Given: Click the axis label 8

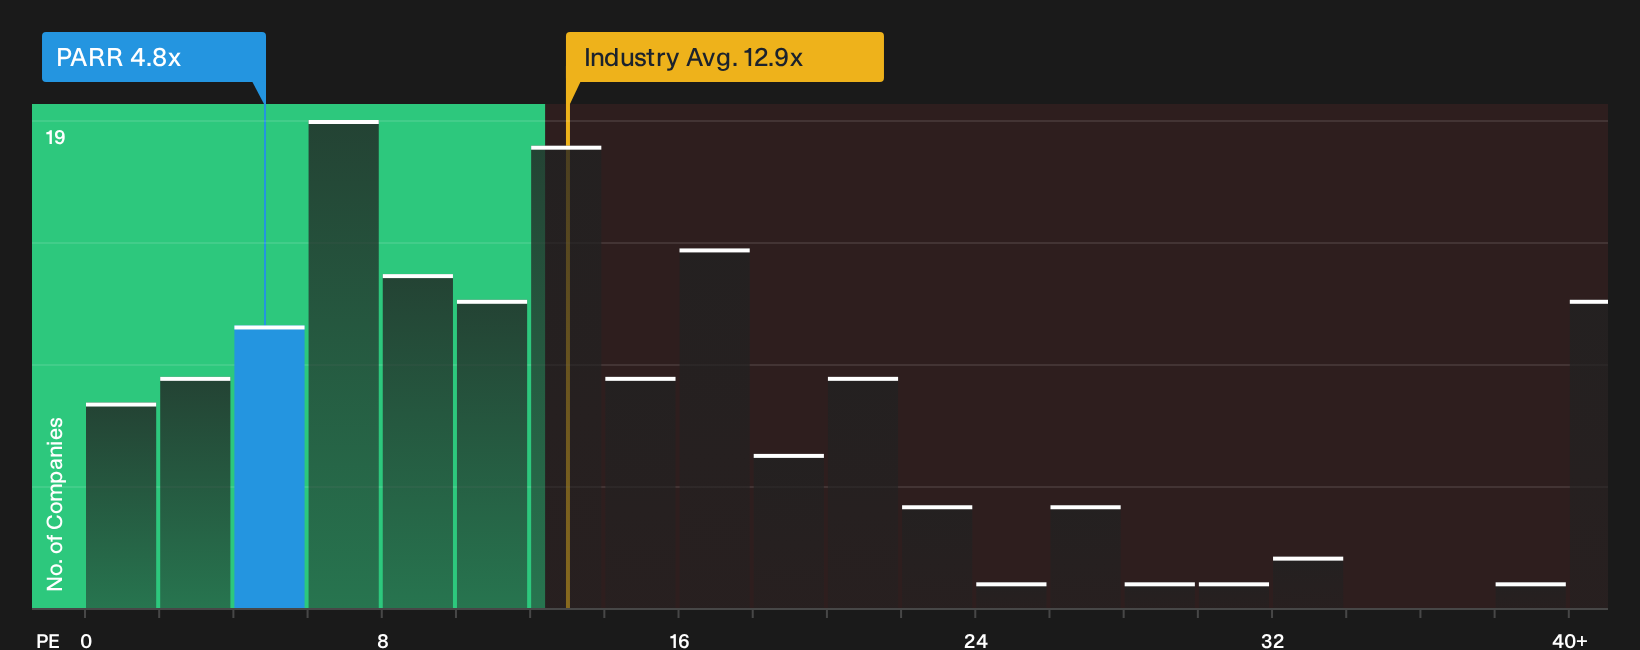Looking at the screenshot, I should tap(382, 640).
